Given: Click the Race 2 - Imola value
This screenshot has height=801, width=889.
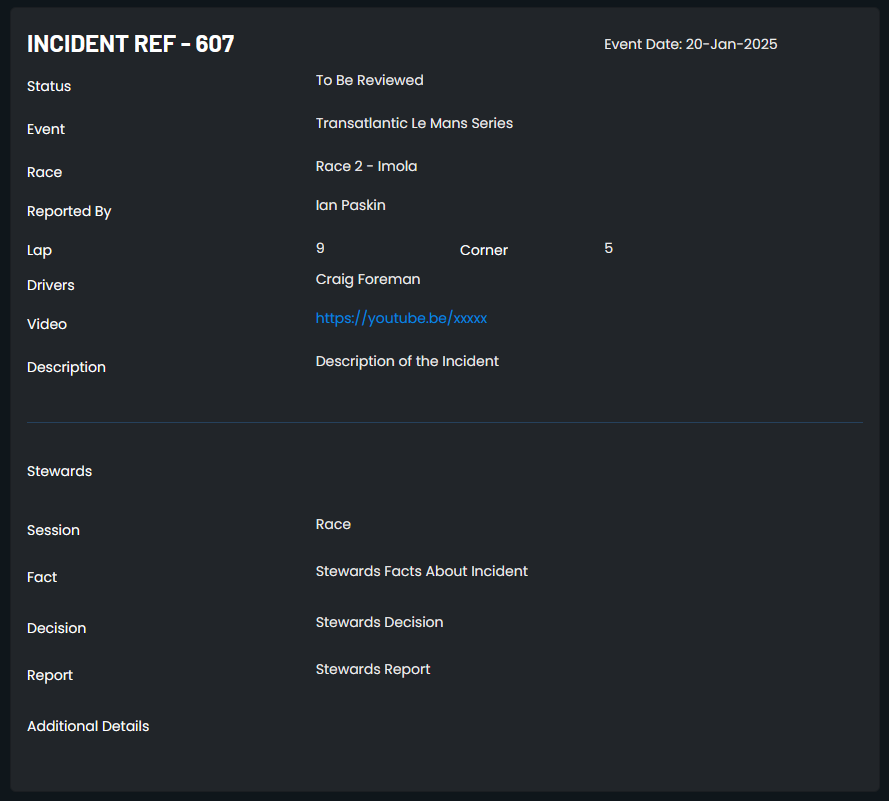Looking at the screenshot, I should (x=366, y=166).
